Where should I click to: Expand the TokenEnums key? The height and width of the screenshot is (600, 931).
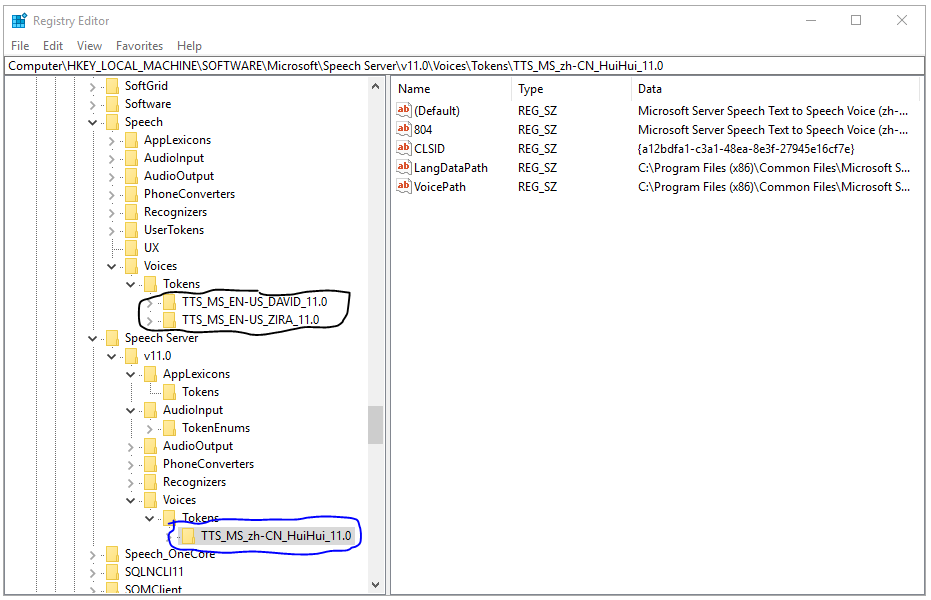point(150,428)
